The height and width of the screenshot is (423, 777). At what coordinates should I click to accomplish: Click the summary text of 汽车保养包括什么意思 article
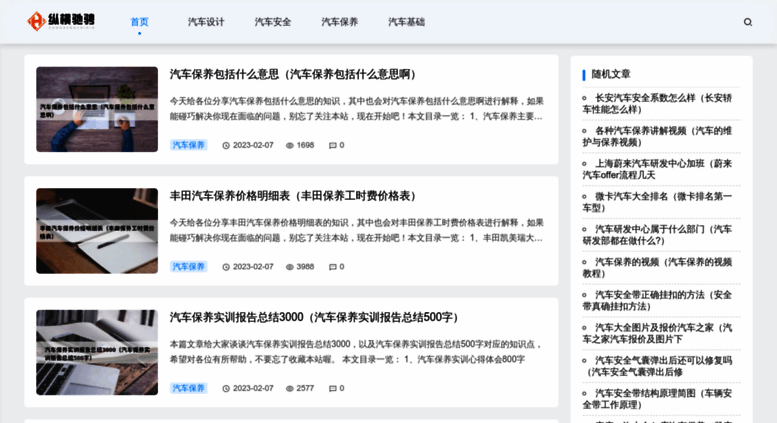(x=357, y=109)
